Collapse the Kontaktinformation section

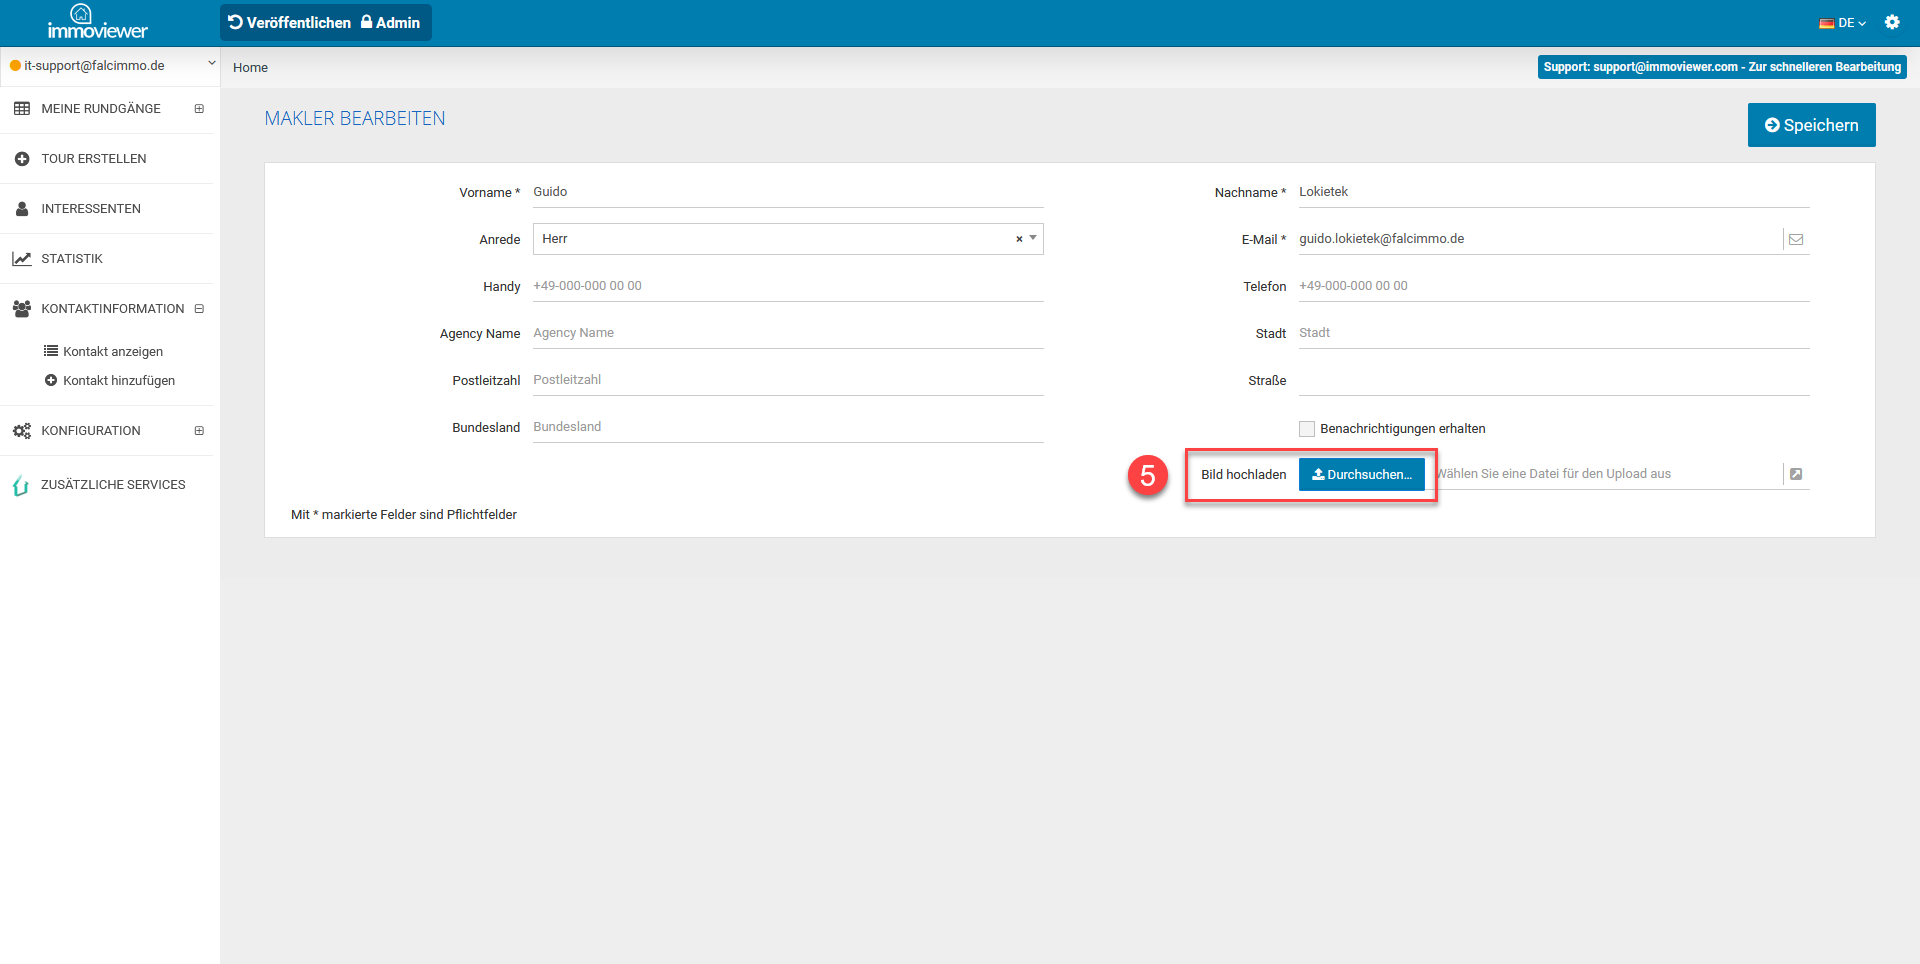[199, 309]
